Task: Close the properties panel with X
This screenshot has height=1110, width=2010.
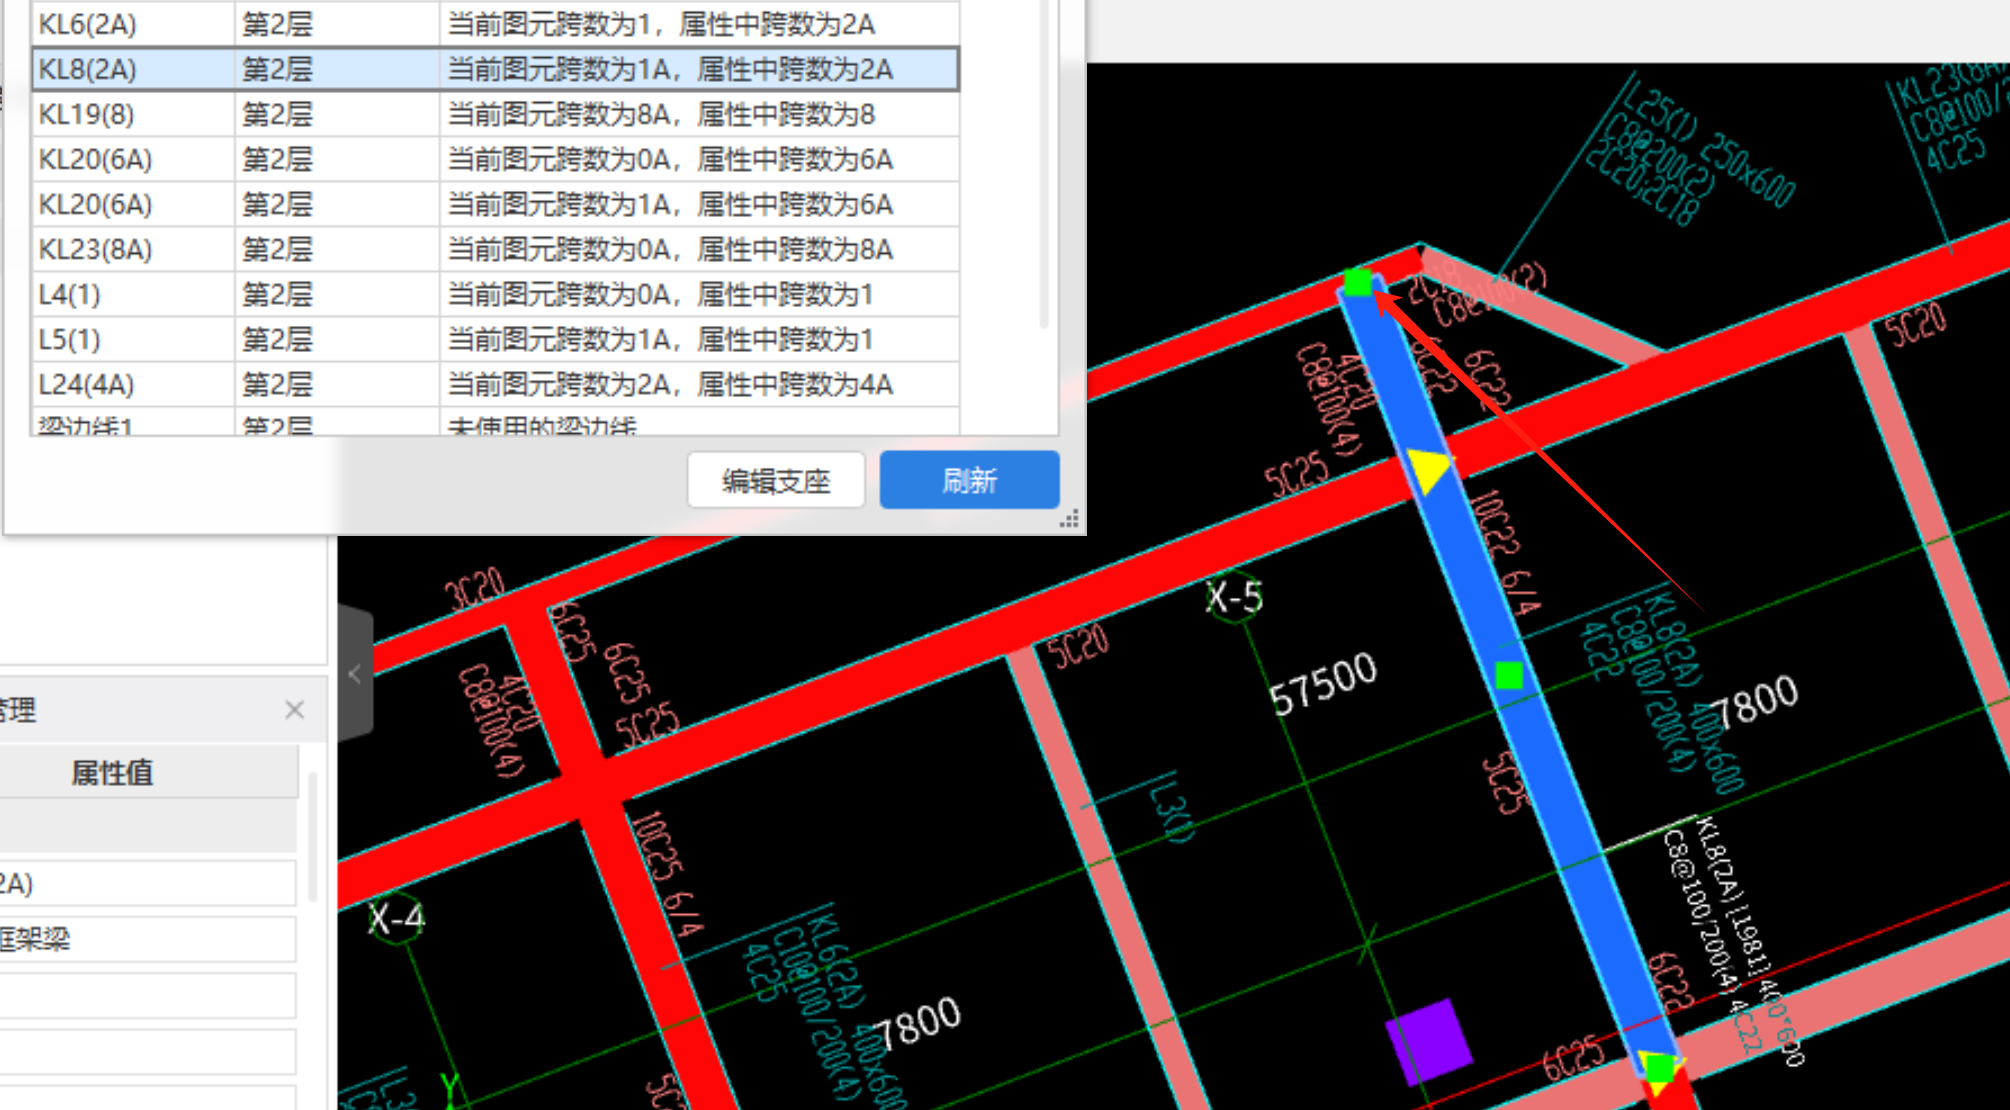Action: click(x=294, y=710)
